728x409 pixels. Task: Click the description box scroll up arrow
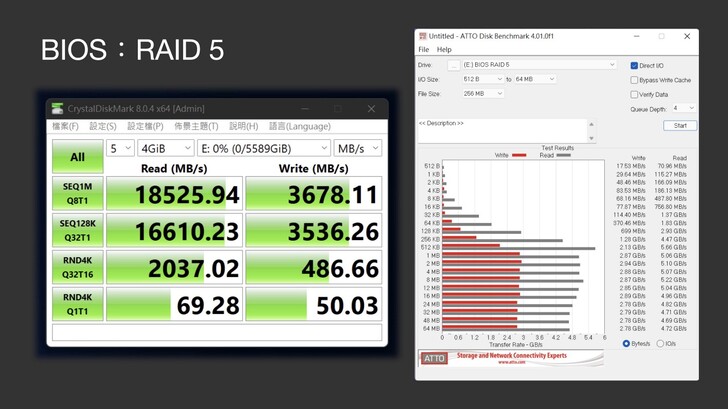(591, 124)
